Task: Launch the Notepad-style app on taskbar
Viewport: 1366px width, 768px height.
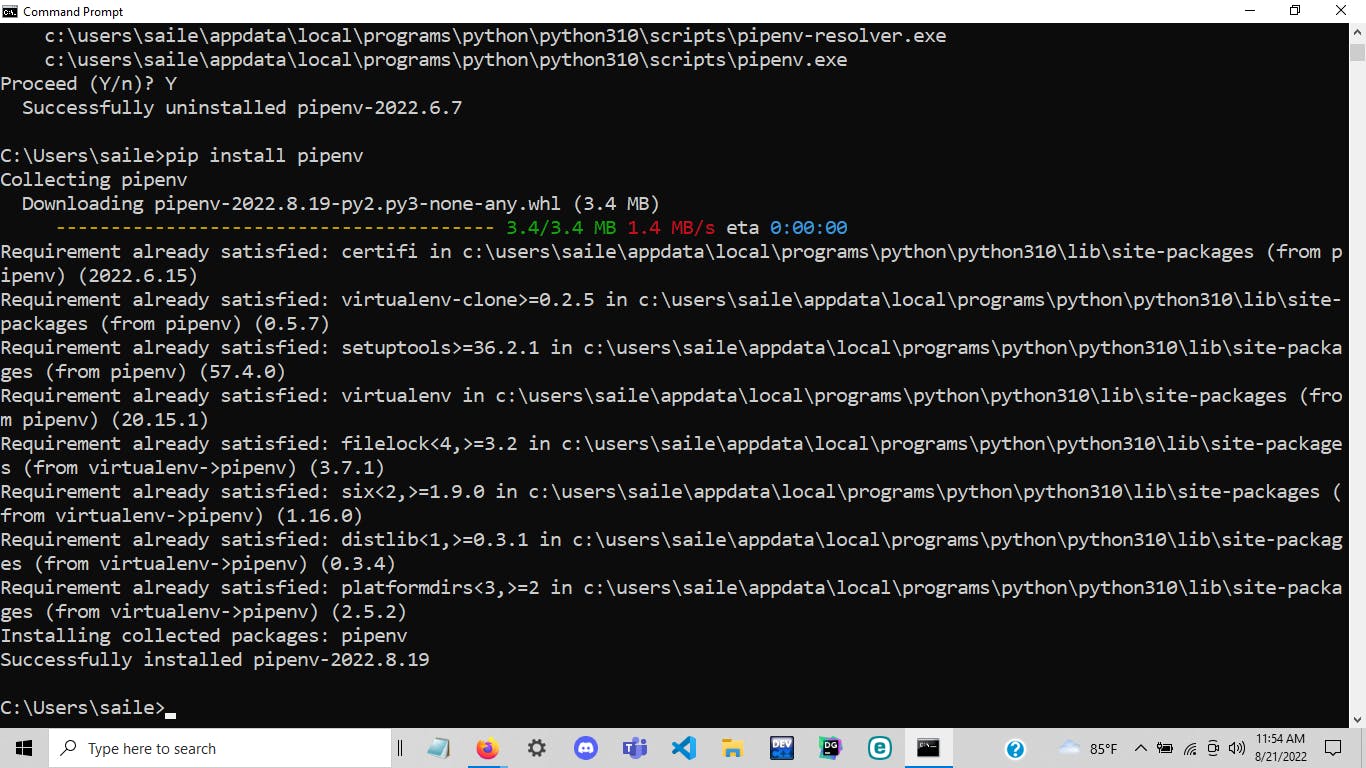Action: pyautogui.click(x=438, y=748)
